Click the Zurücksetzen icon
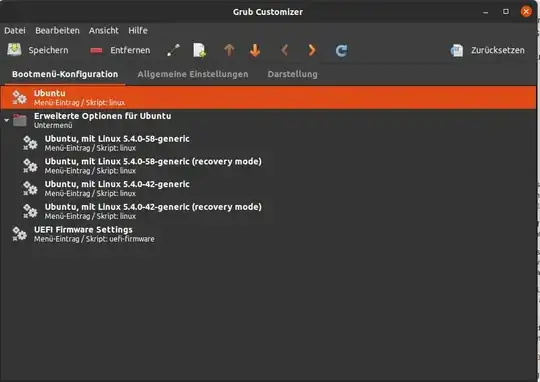Viewport: 540px width, 382px height. coord(457,50)
